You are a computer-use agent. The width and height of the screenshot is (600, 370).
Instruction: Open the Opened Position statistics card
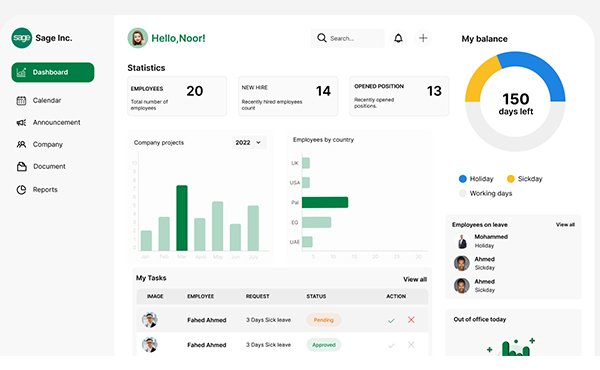point(399,96)
